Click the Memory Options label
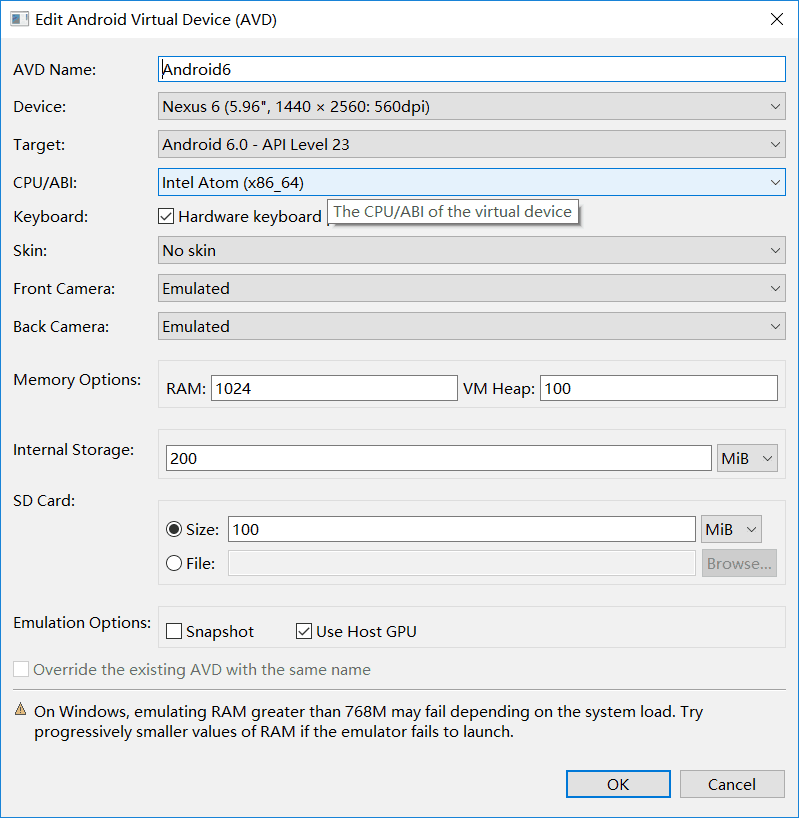This screenshot has height=818, width=799. [77, 380]
